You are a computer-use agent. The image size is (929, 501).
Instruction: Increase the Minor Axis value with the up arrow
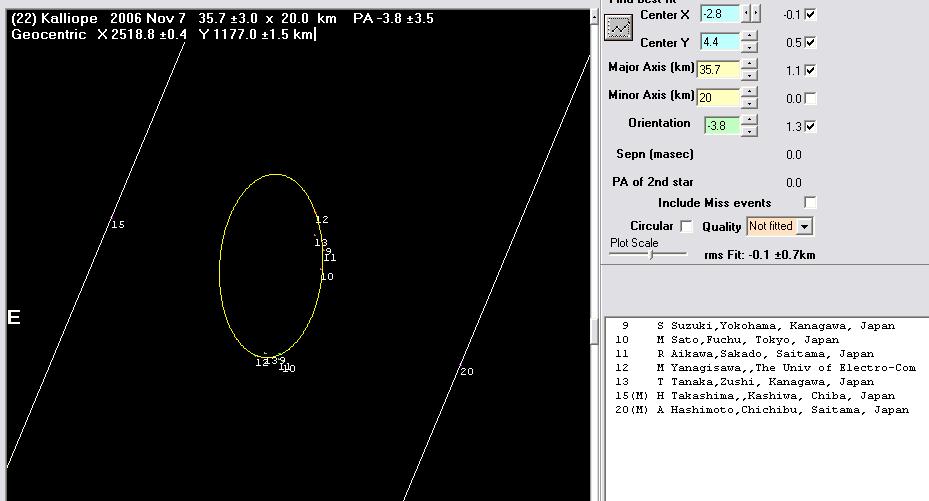[749, 92]
